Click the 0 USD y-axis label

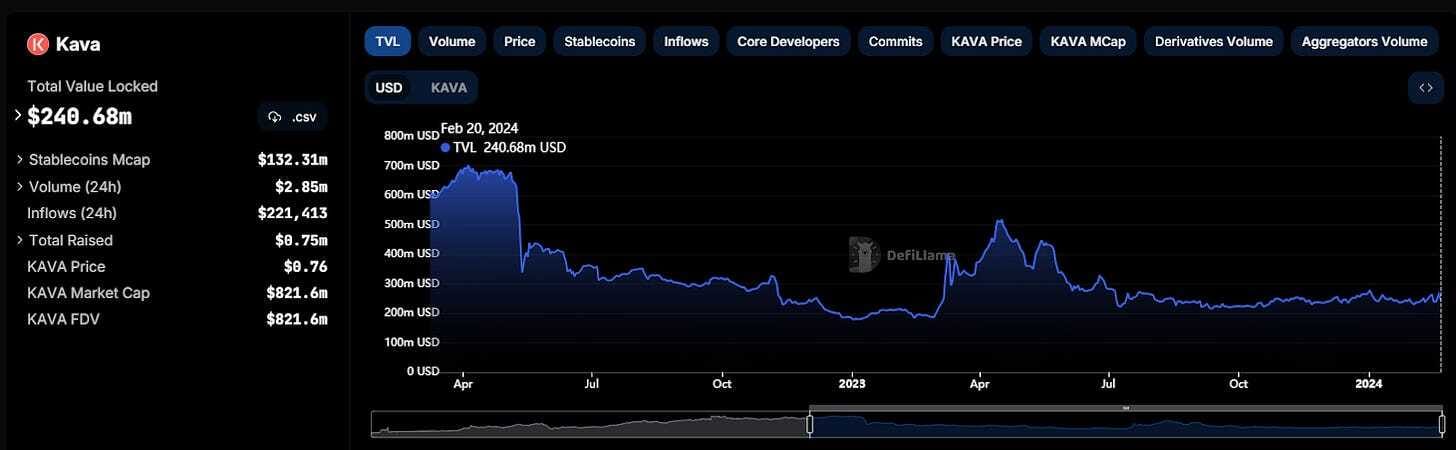click(421, 371)
